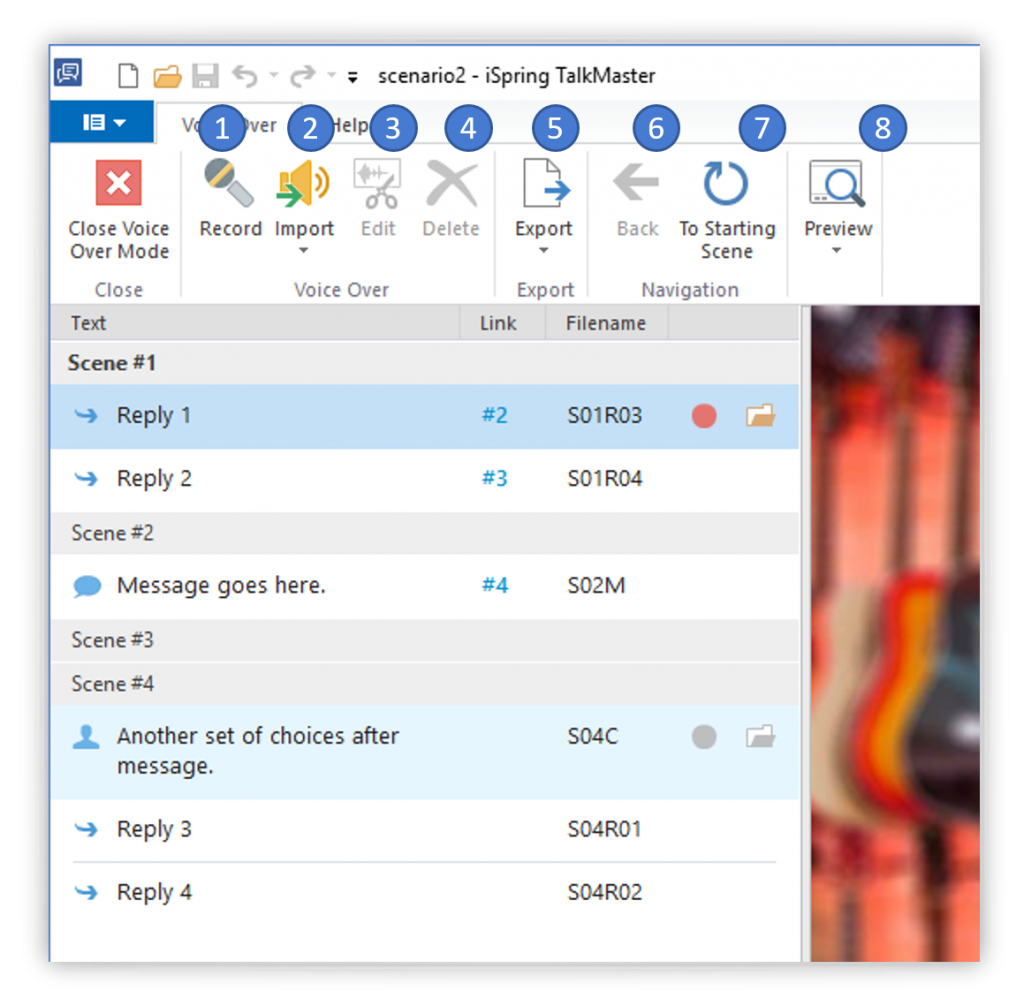Click the Import audio speaker icon

coord(304,184)
